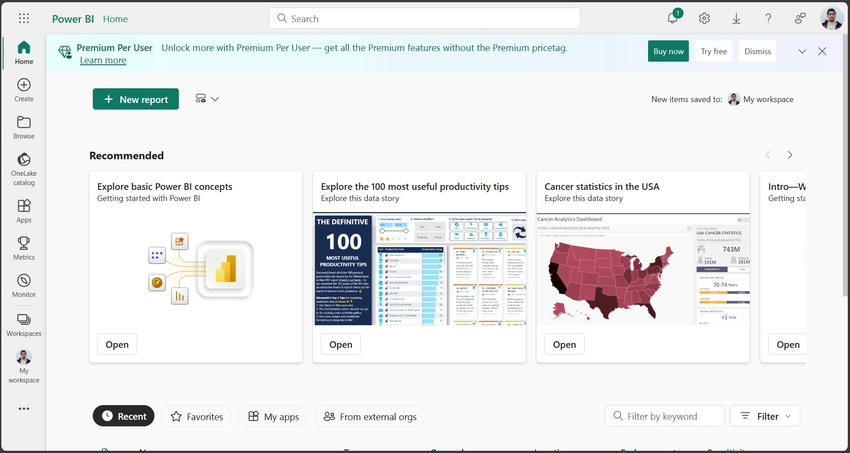The height and width of the screenshot is (453, 850).
Task: Click the feedback people icon in header
Action: point(800,18)
